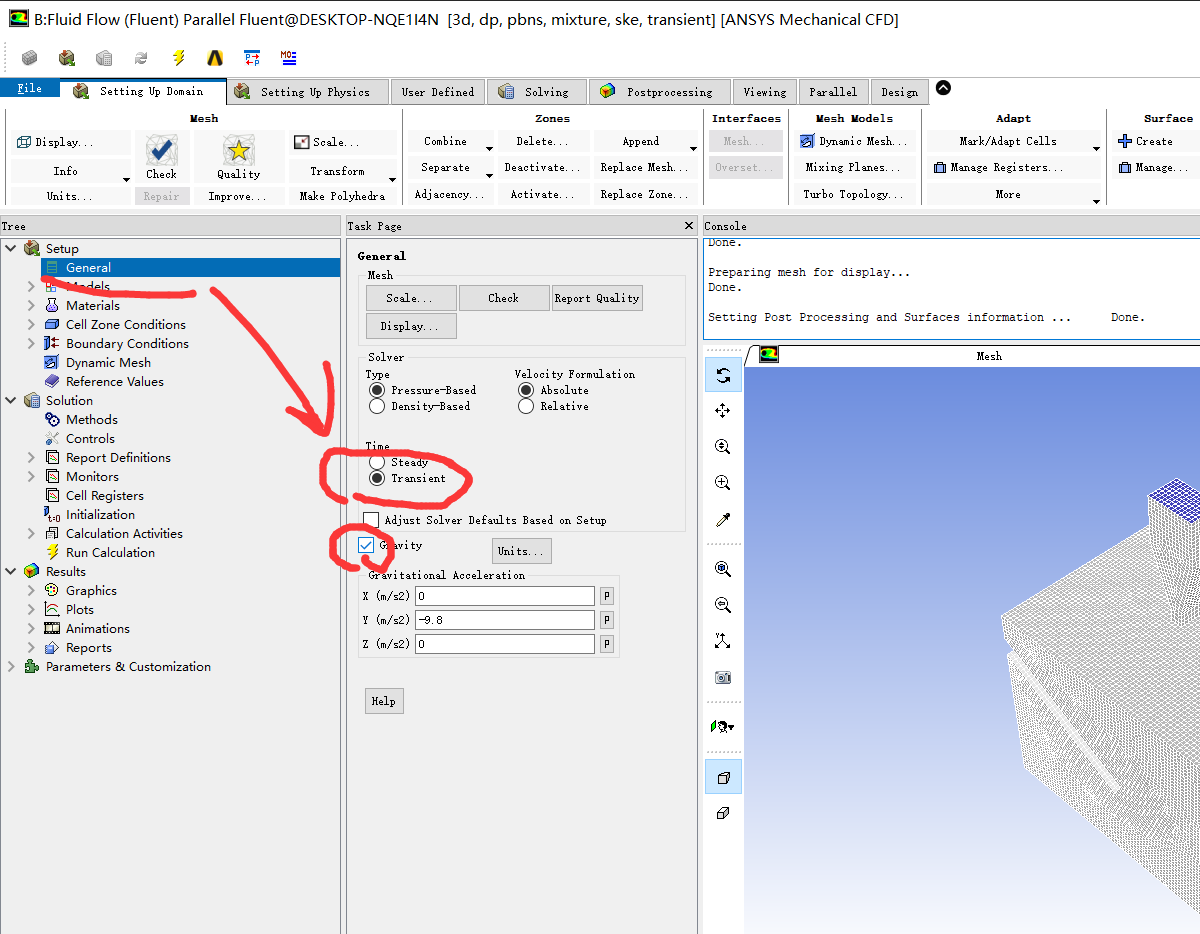Open the lighting/headlight options dropdown icon
This screenshot has height=934, width=1200.
click(x=723, y=727)
